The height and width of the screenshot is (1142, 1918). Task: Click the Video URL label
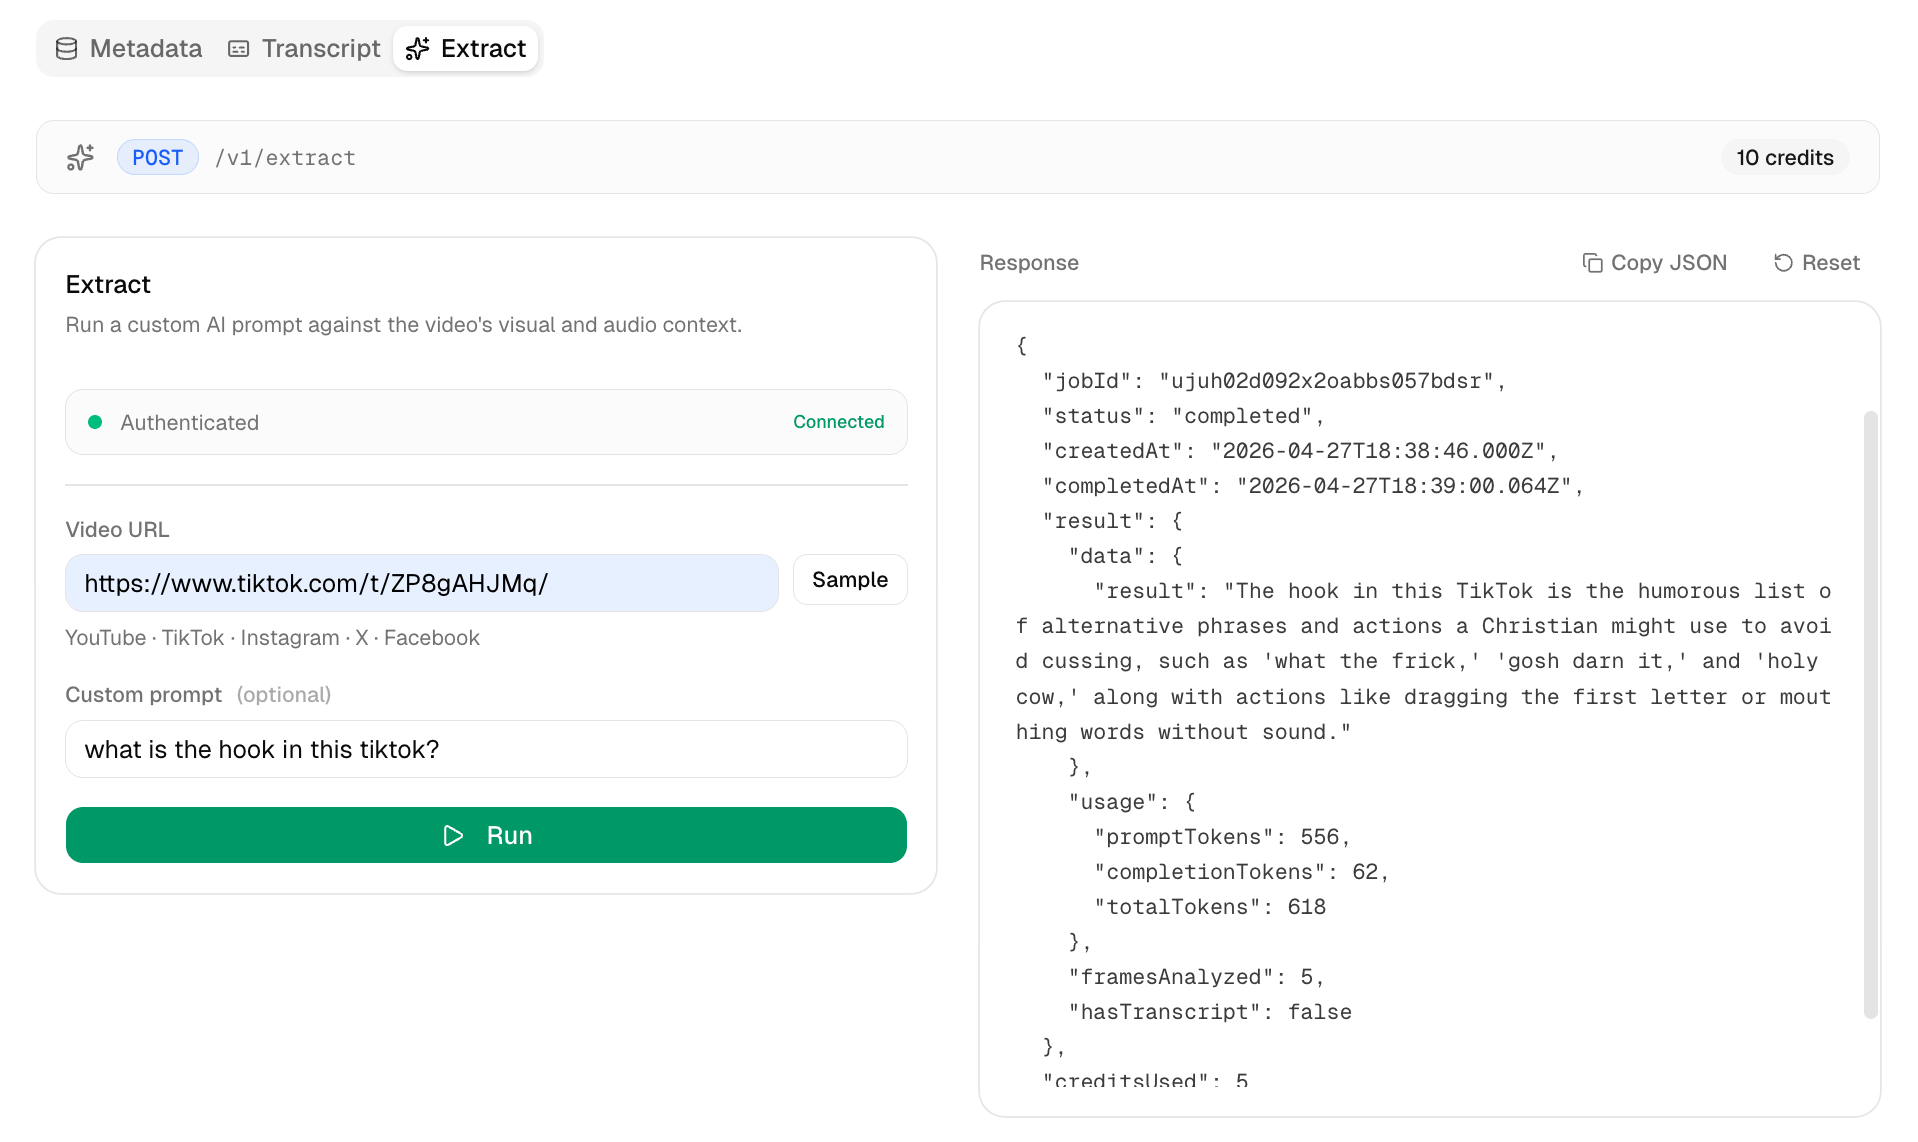click(117, 530)
